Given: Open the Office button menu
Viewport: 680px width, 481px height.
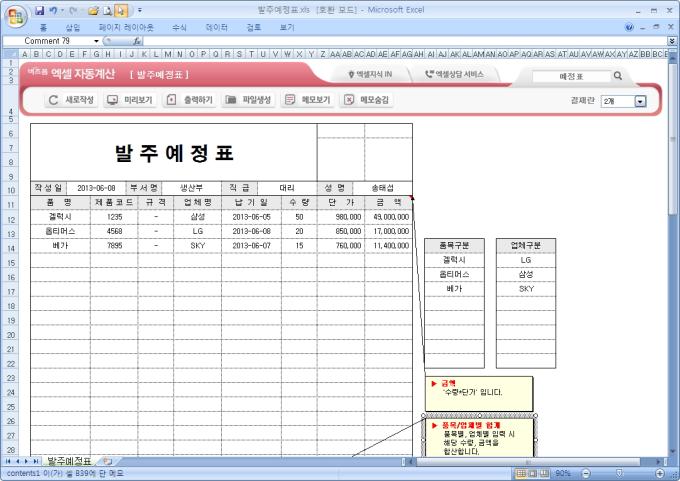Looking at the screenshot, I should (16, 16).
